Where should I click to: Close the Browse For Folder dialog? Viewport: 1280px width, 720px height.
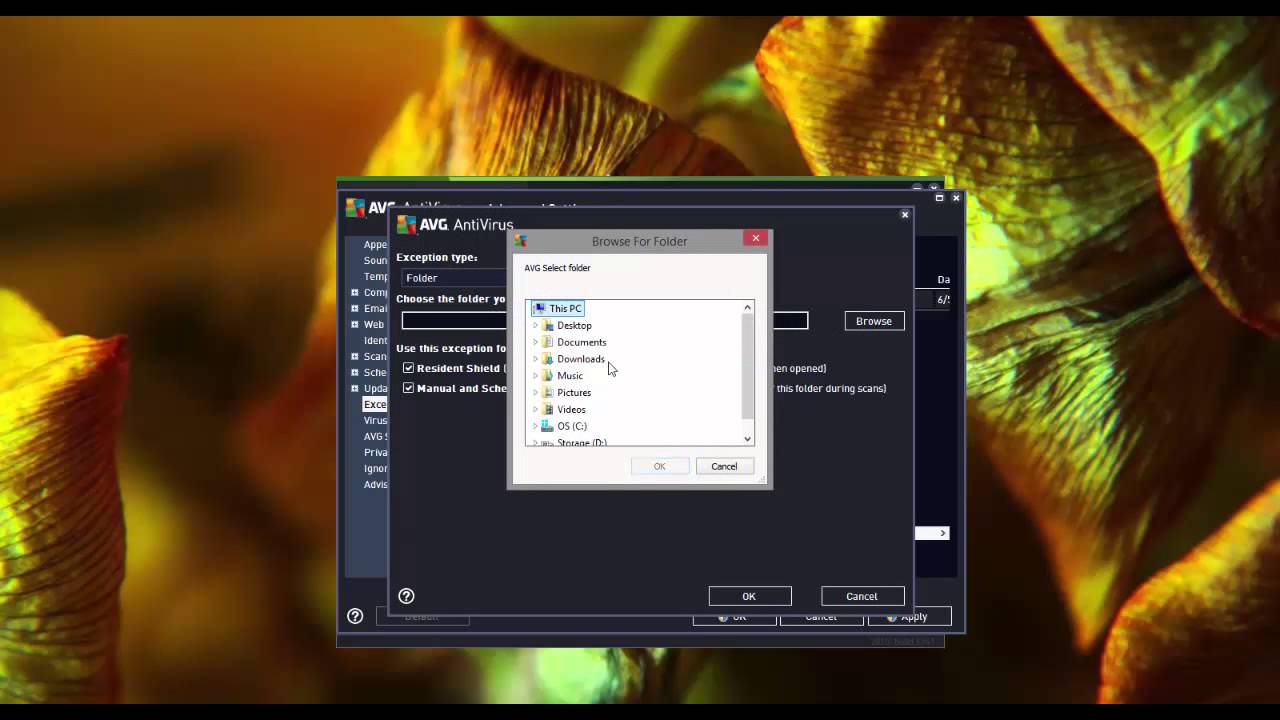coord(756,238)
